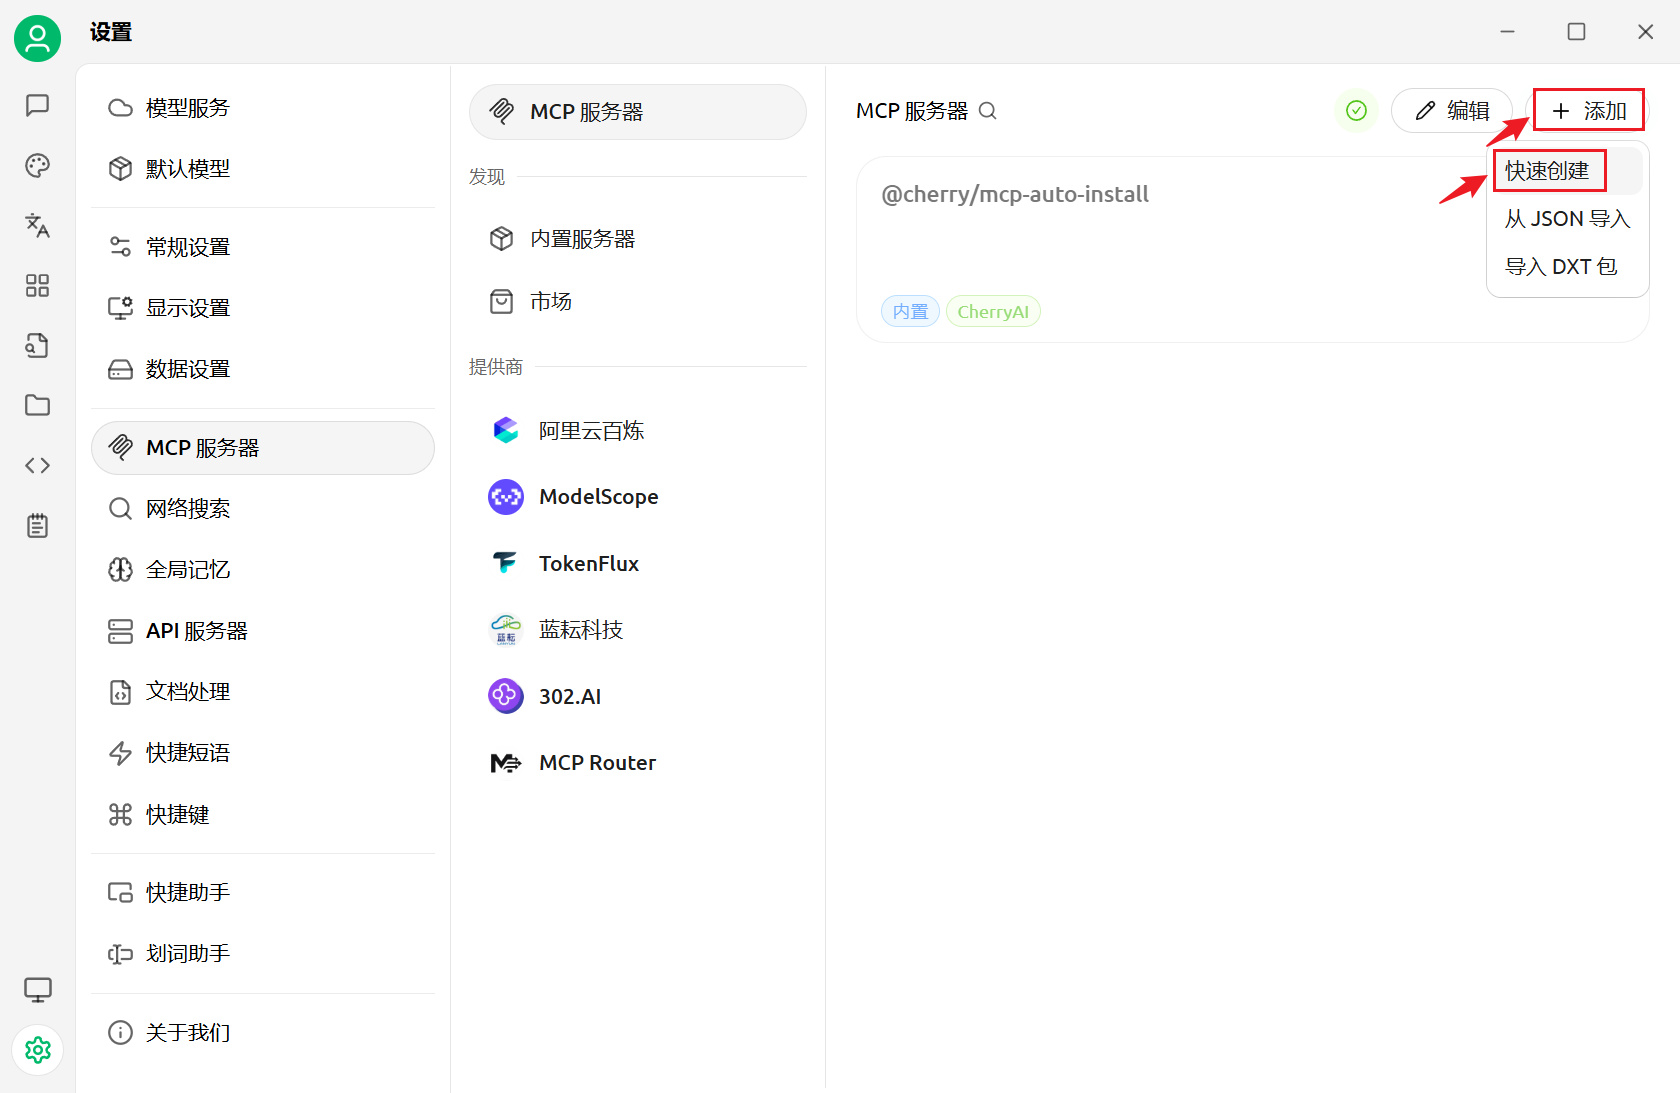
Task: Open the code tools sidebar icon
Action: [37, 465]
